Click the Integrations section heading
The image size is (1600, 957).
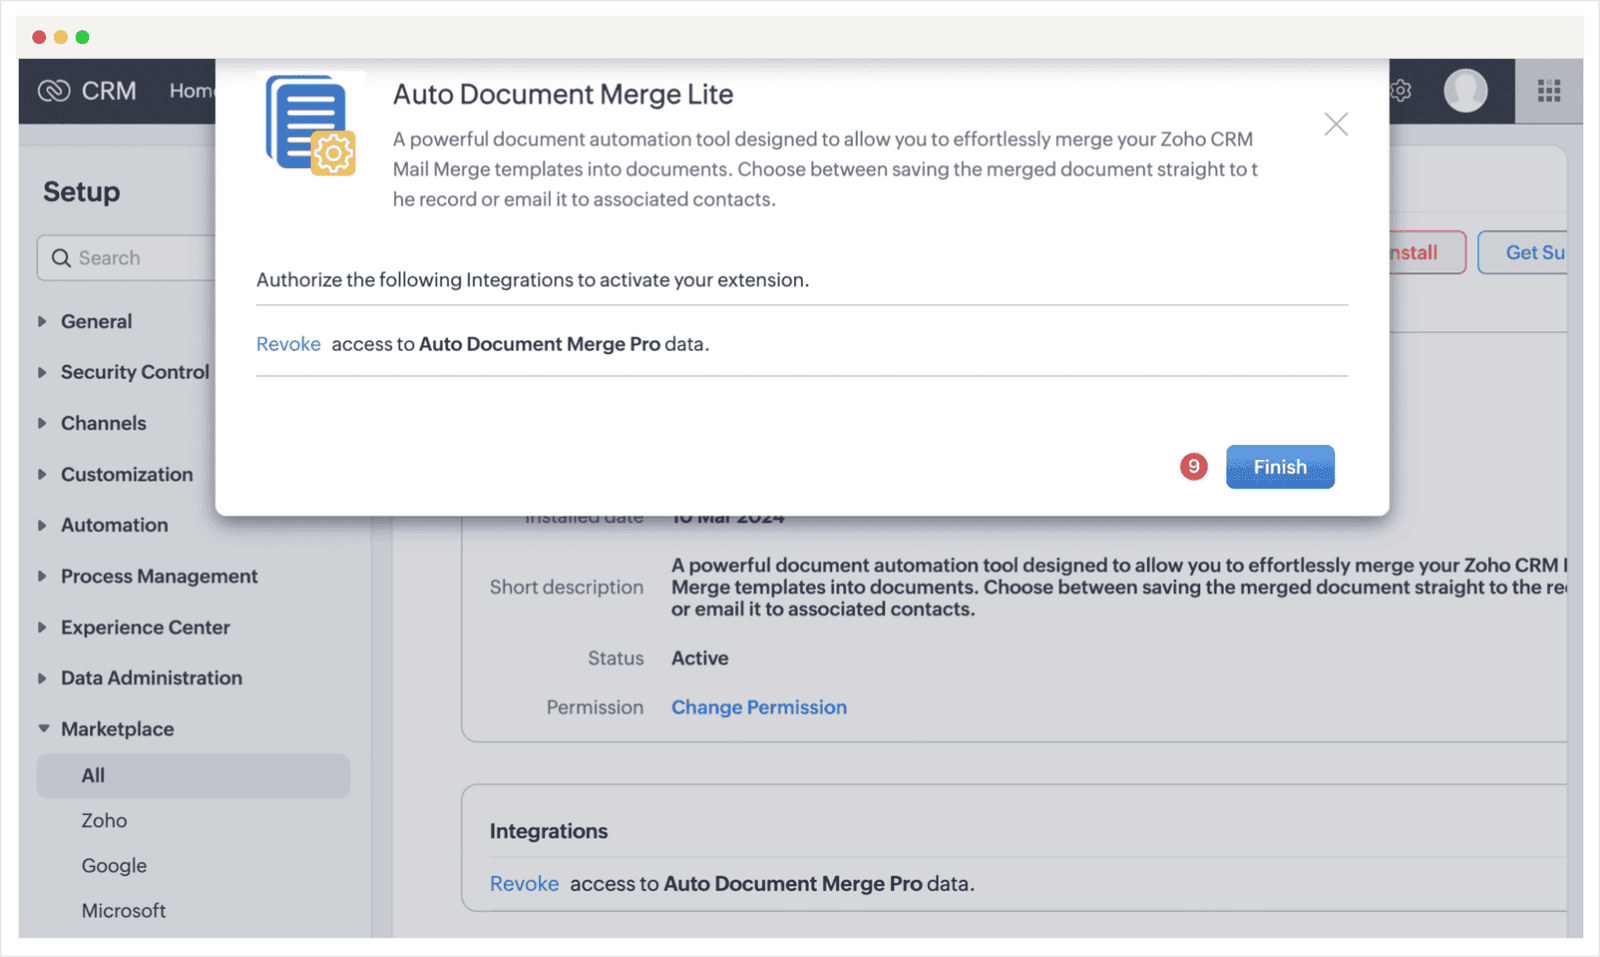coord(549,831)
